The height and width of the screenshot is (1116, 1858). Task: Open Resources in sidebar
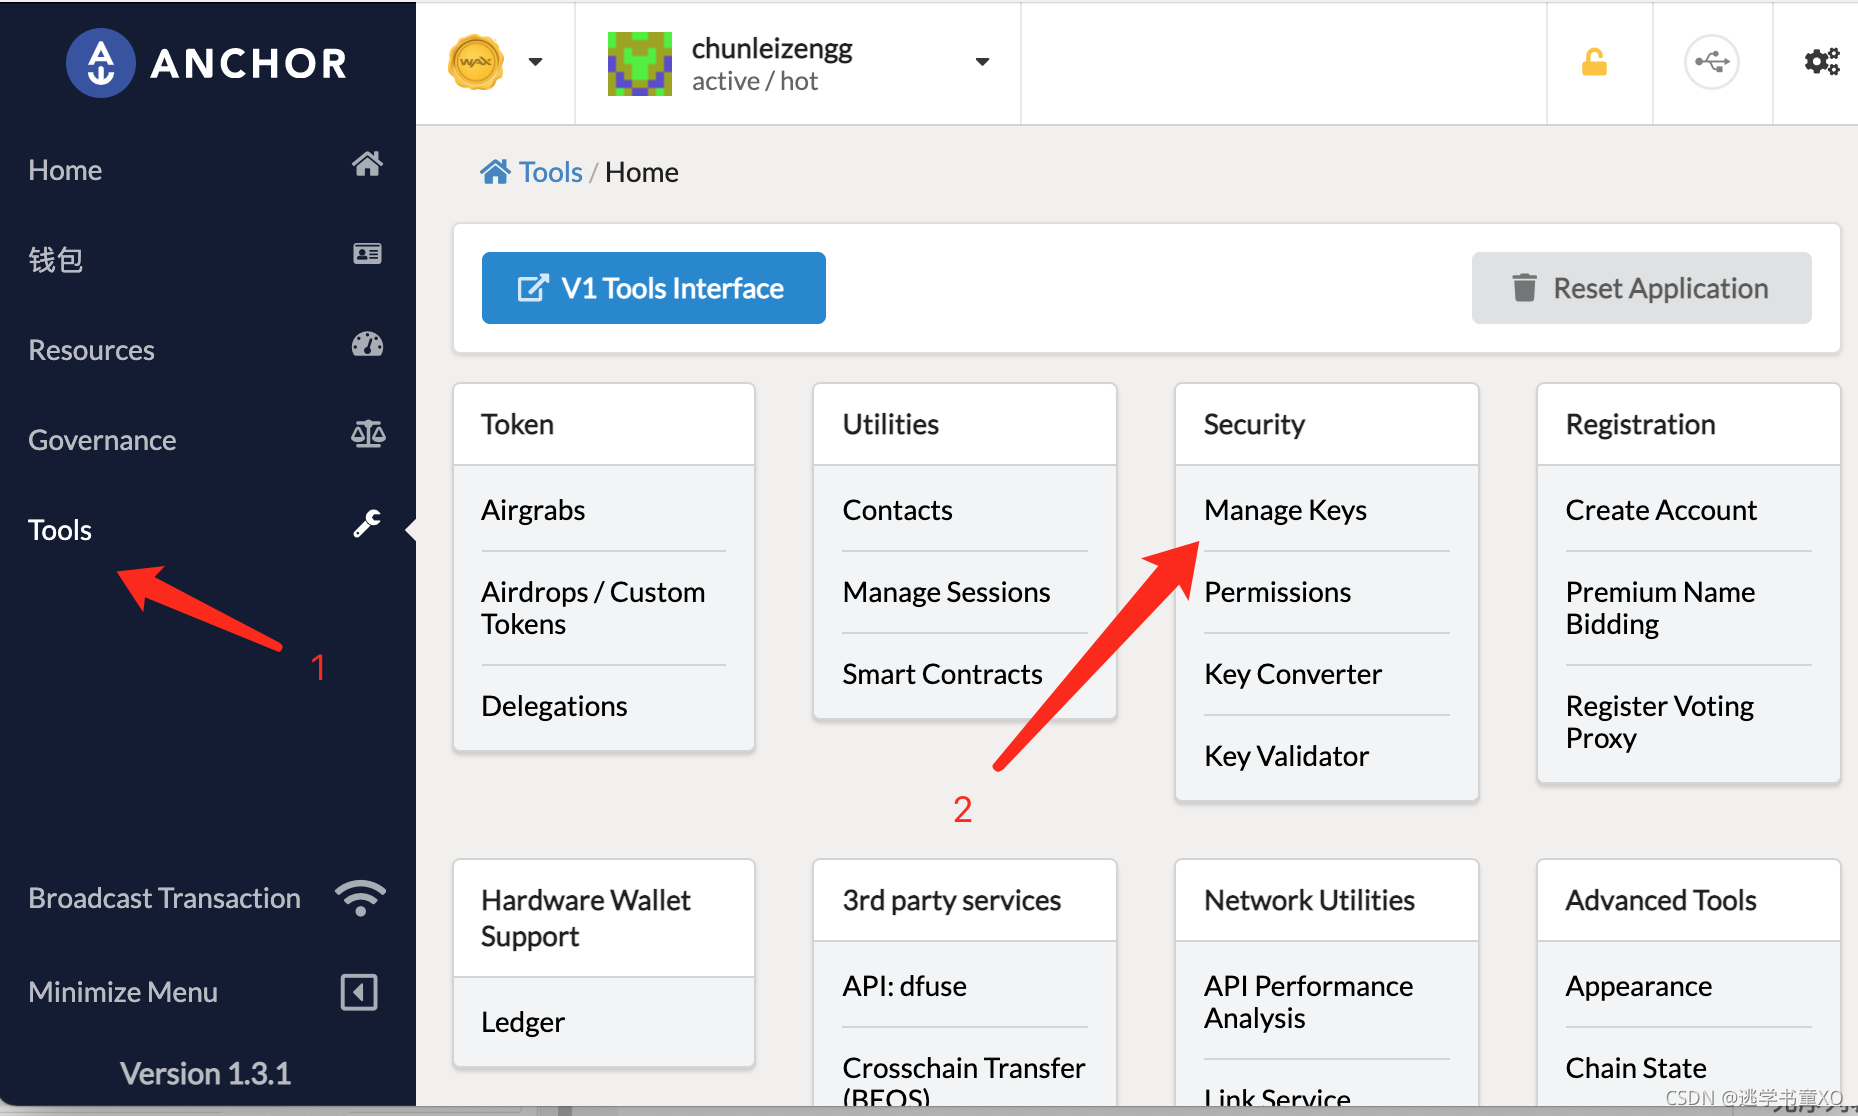click(x=91, y=350)
